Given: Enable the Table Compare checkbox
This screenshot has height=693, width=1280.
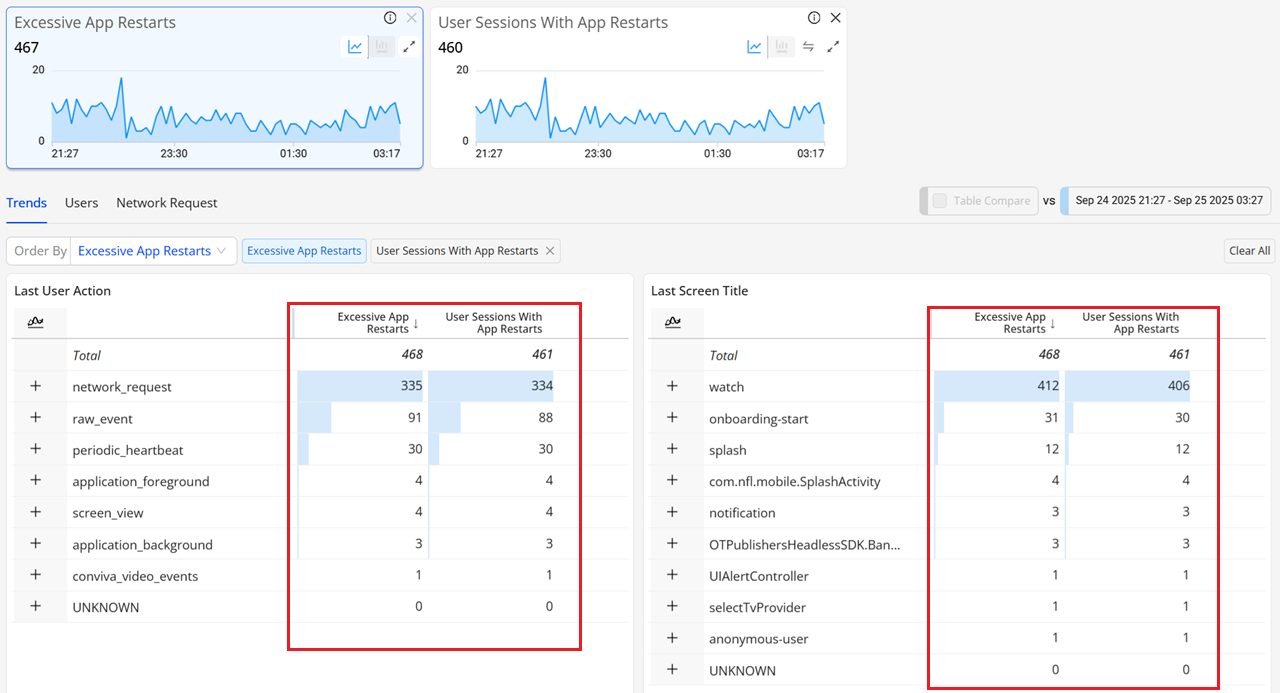Looking at the screenshot, I should tap(940, 201).
